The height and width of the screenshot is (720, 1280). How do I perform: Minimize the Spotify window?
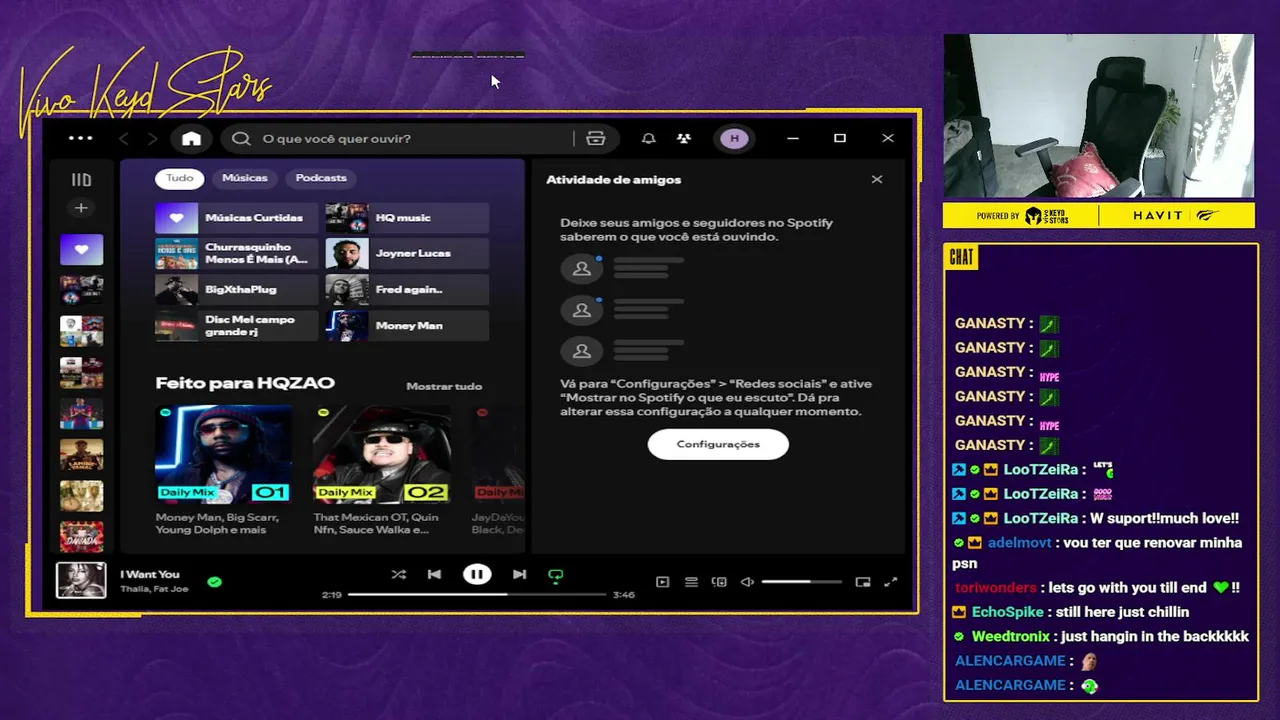point(793,138)
